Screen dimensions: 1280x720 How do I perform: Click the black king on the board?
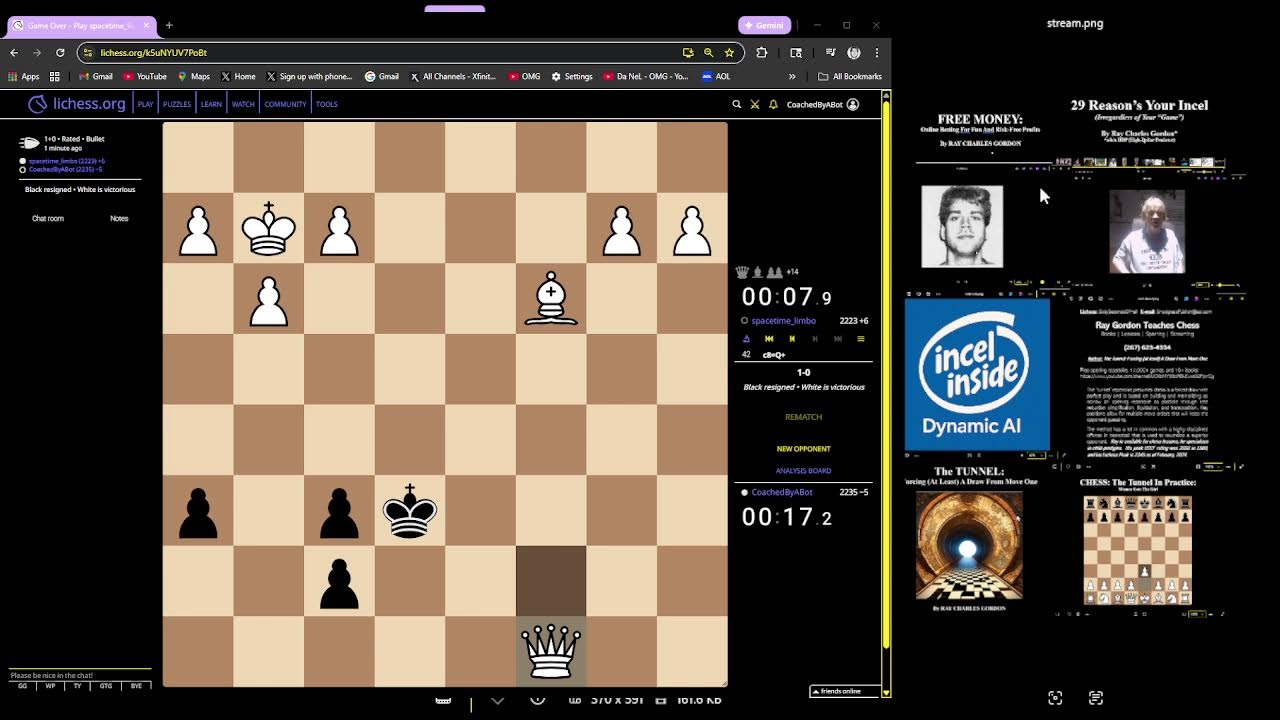(410, 511)
